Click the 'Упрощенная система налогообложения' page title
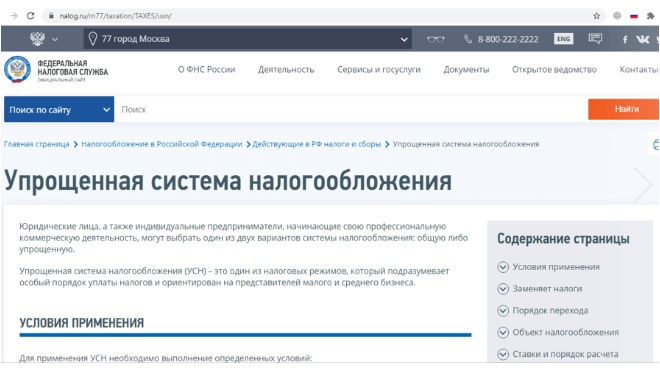 pyautogui.click(x=228, y=181)
